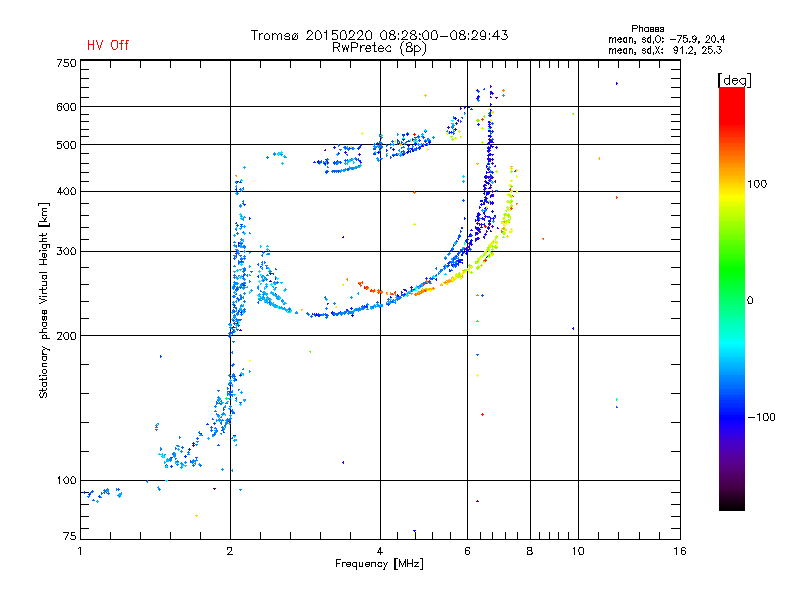The height and width of the screenshot is (600, 800).
Task: Click the 'mean, sd,X: 91.2, 25.3' line
Action: 665,50
